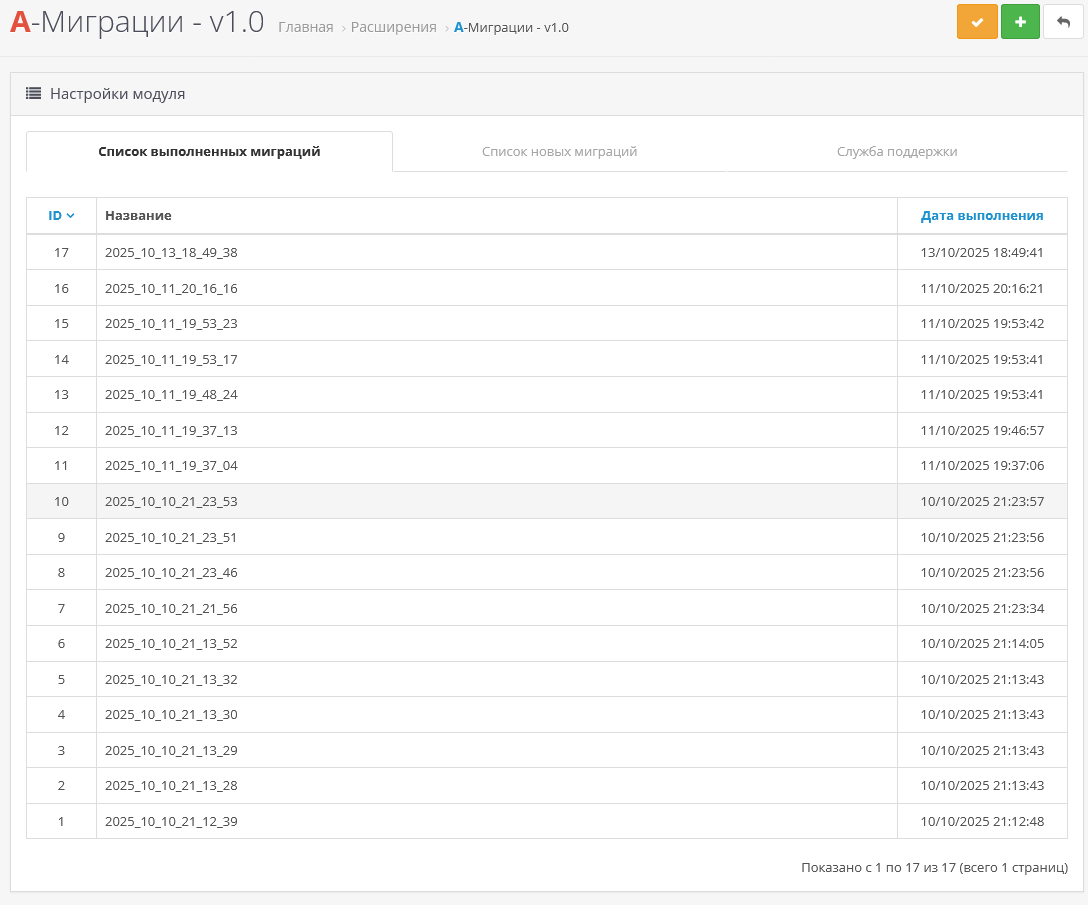The height and width of the screenshot is (905, 1088).
Task: Switch to Список новых миграций tab
Action: pos(559,152)
